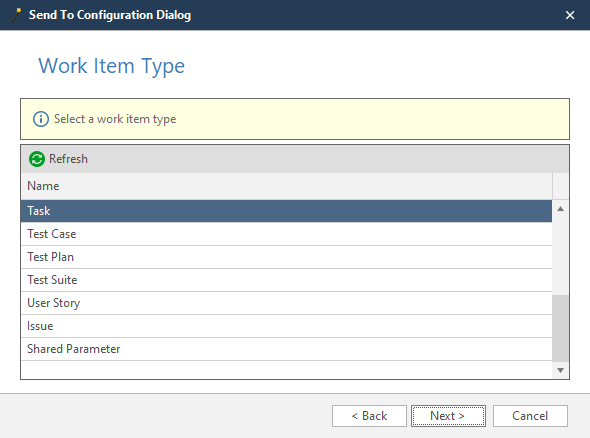Cancel the configuration dialog
Image resolution: width=590 pixels, height=438 pixels.
[x=530, y=416]
